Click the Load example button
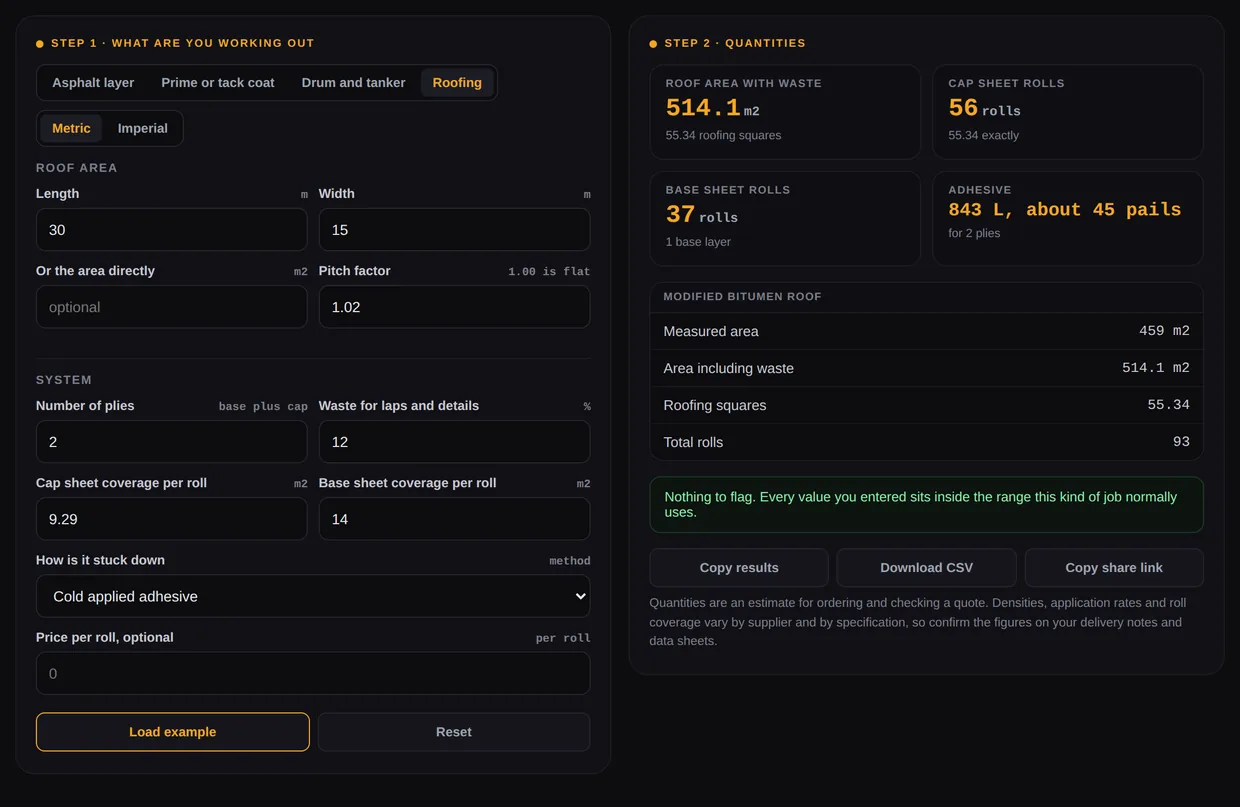 tap(173, 732)
